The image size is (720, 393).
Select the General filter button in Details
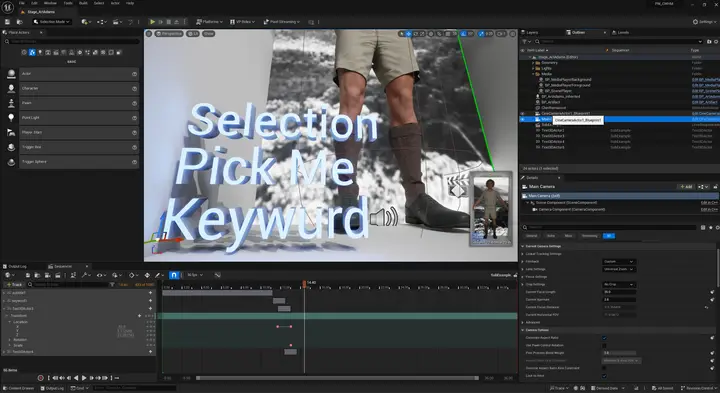coord(532,236)
